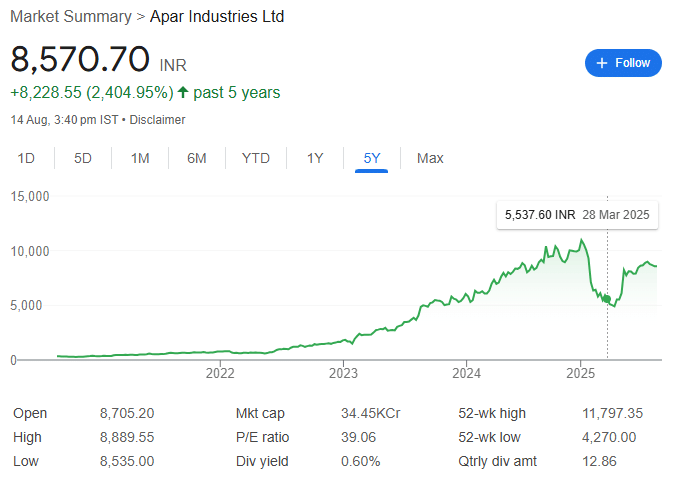The image size is (678, 490).
Task: Click the Mkt cap label
Action: [x=260, y=413]
